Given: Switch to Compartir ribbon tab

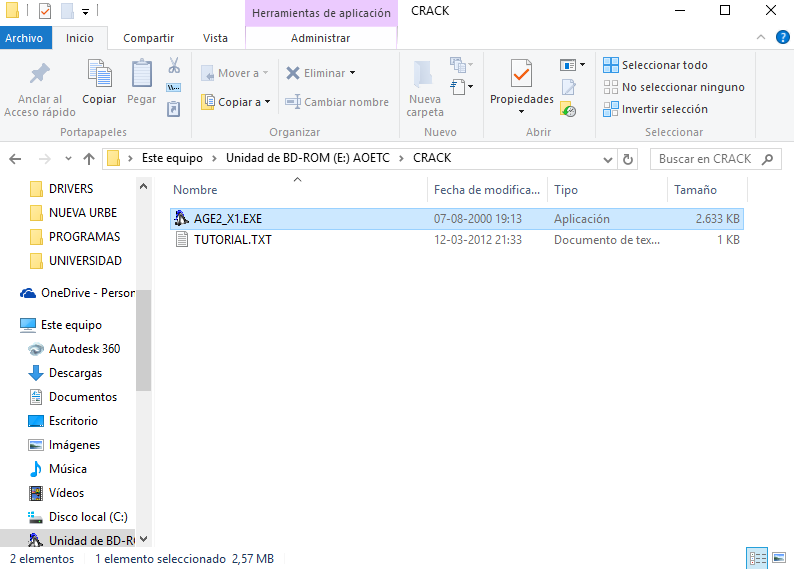Looking at the screenshot, I should click(x=148, y=38).
